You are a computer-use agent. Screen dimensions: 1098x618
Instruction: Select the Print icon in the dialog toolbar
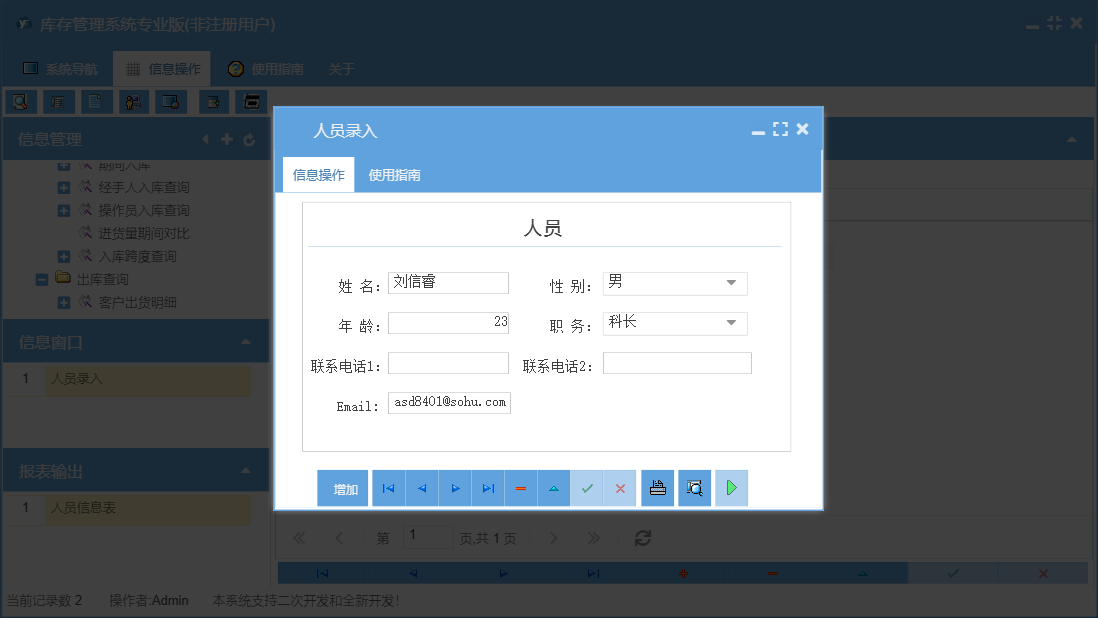657,488
